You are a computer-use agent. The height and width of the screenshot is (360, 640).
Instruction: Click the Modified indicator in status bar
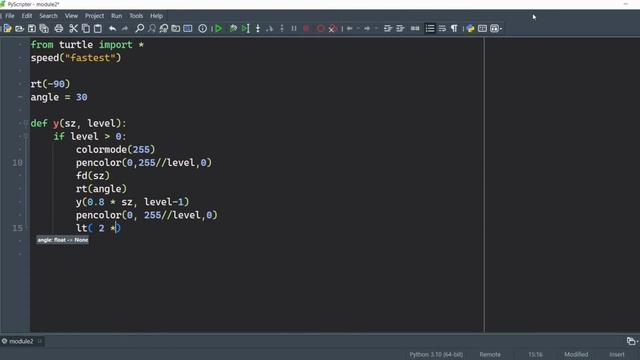click(576, 354)
